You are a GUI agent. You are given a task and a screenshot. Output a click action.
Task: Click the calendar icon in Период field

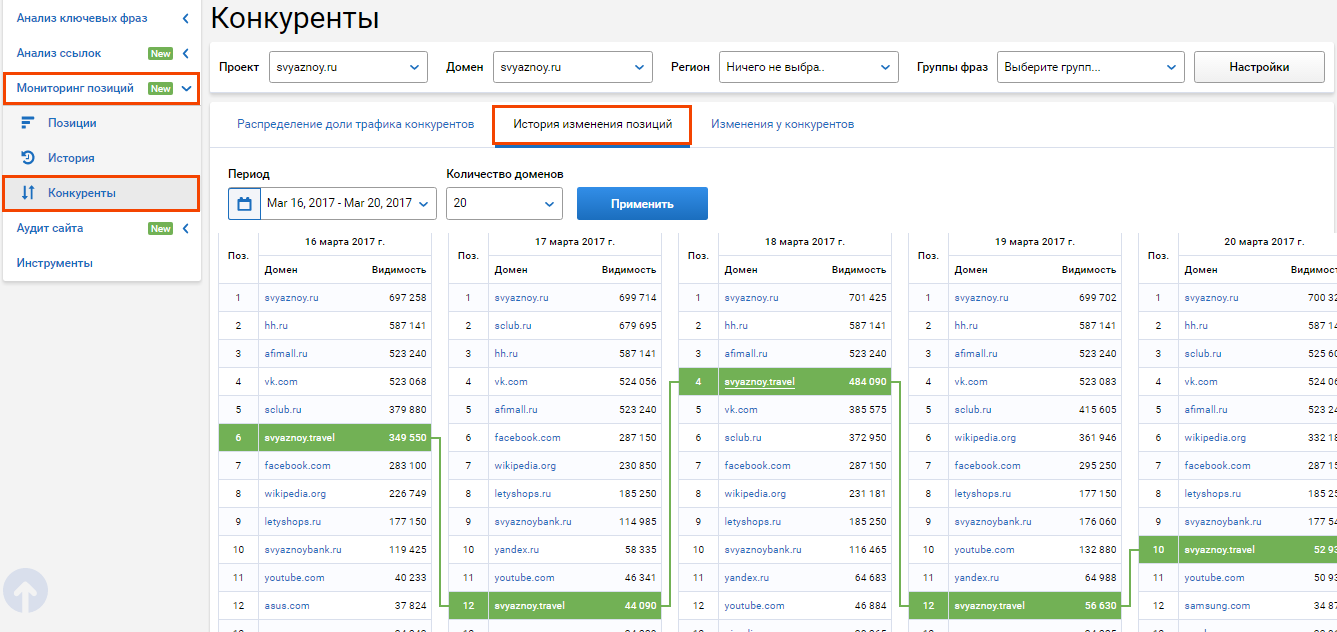point(244,203)
